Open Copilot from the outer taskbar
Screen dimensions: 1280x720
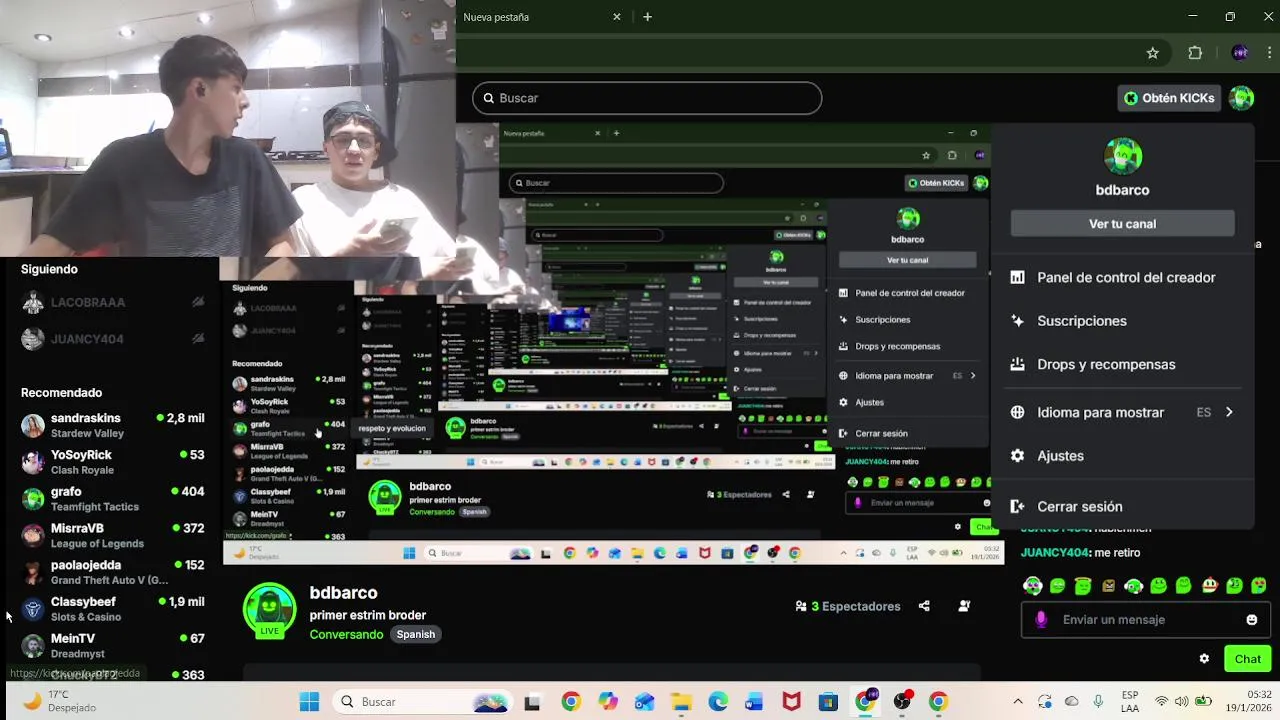point(608,702)
